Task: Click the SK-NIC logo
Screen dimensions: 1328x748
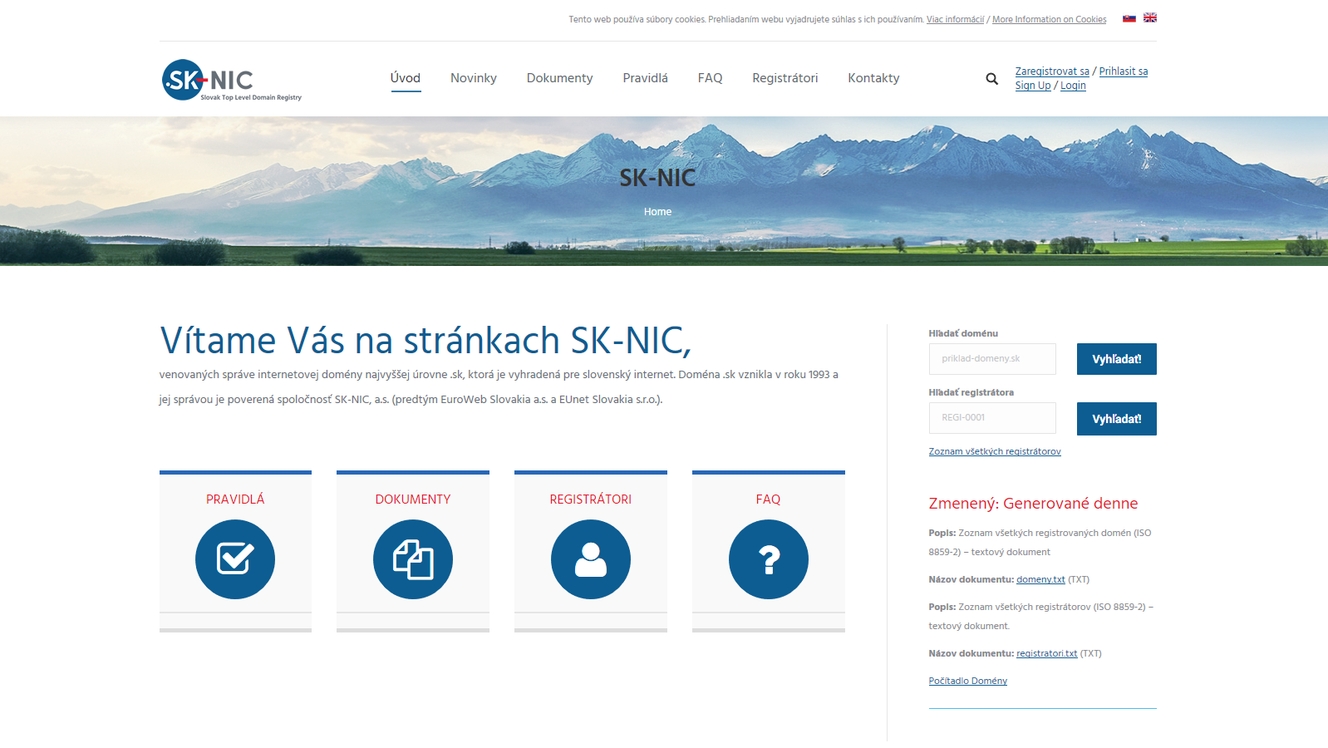Action: 232,80
